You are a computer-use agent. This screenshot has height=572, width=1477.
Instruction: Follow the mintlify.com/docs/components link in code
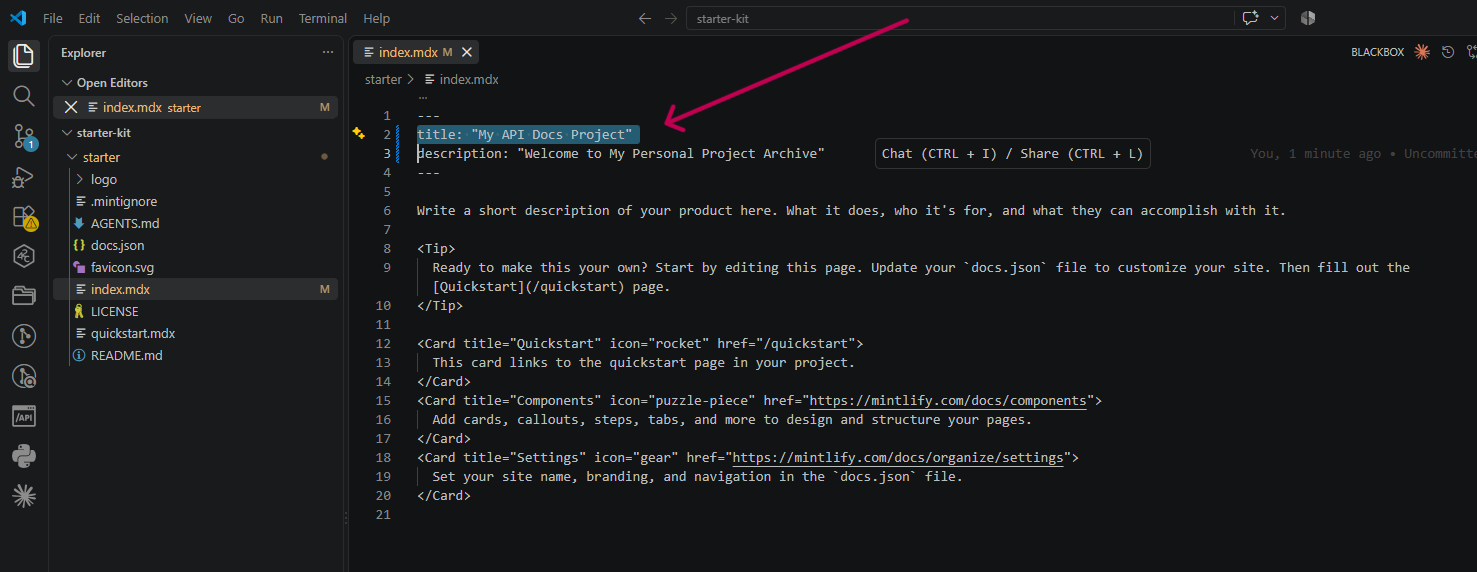click(948, 400)
